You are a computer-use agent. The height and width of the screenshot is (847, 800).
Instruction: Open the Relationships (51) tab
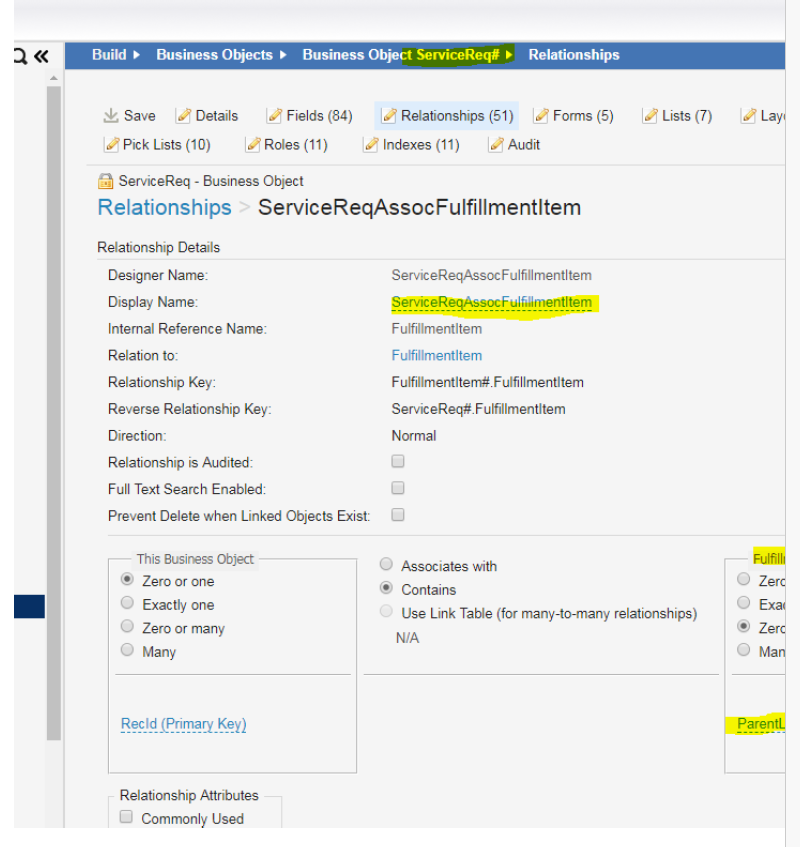pos(447,116)
